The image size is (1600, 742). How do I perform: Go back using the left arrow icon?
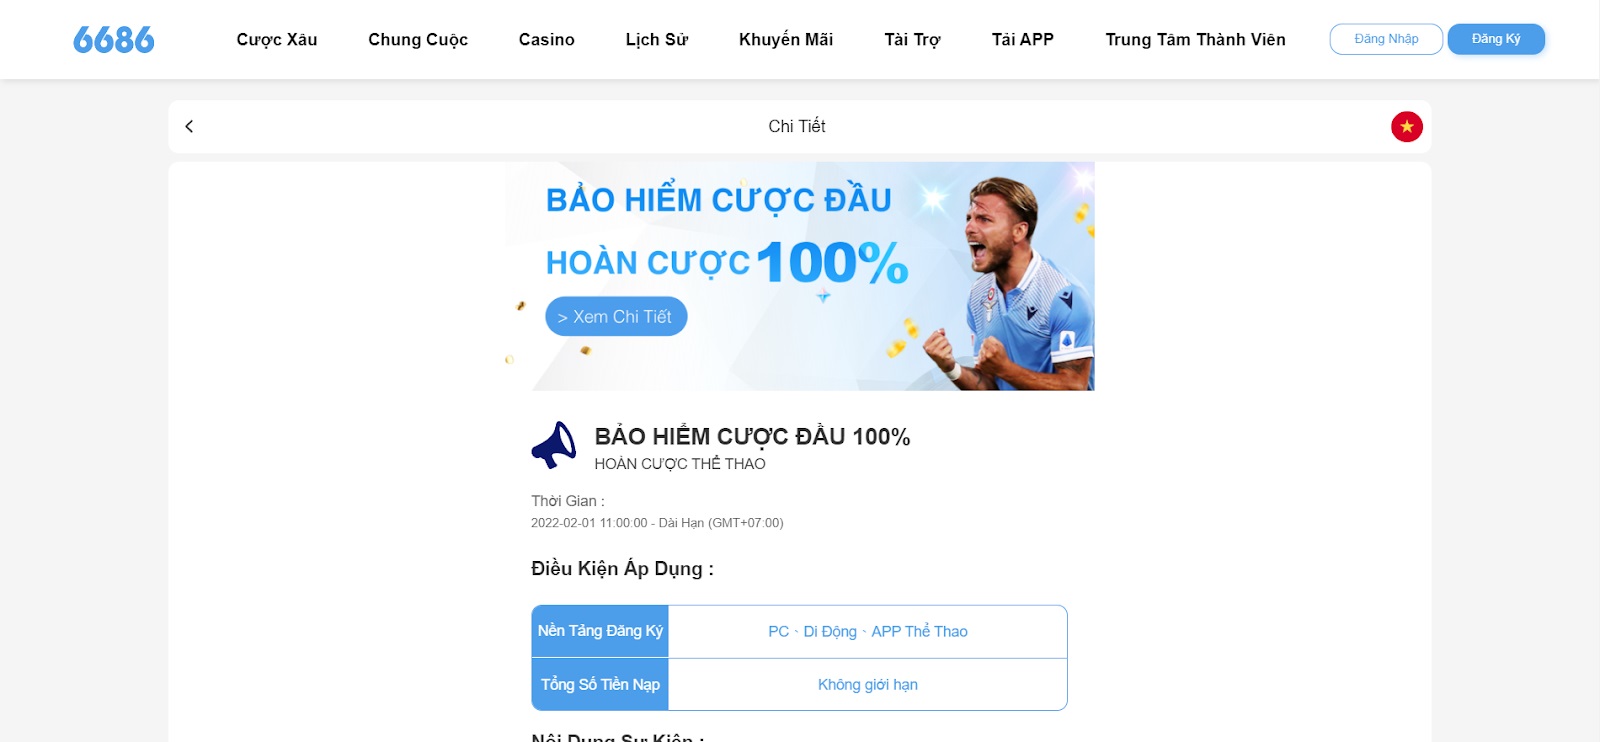(189, 126)
